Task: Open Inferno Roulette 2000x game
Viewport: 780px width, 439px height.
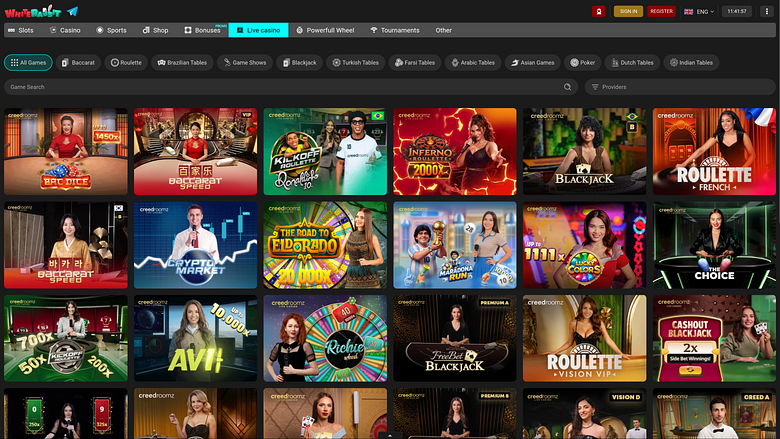Action: click(x=455, y=151)
